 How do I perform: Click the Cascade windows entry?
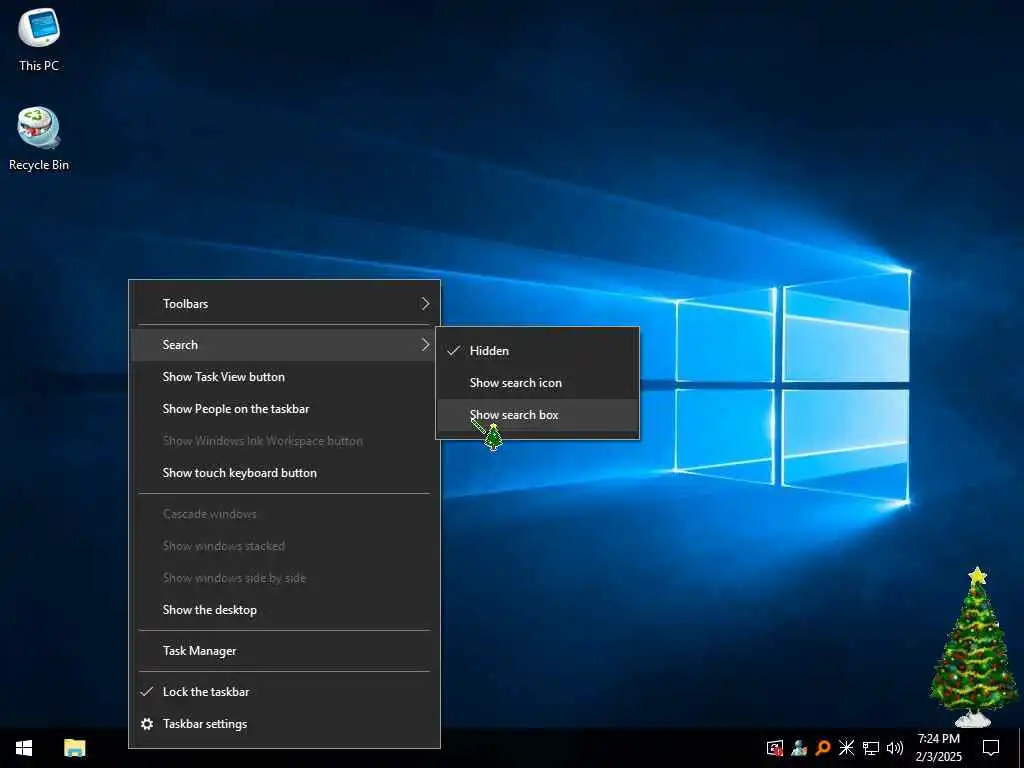tap(284, 514)
